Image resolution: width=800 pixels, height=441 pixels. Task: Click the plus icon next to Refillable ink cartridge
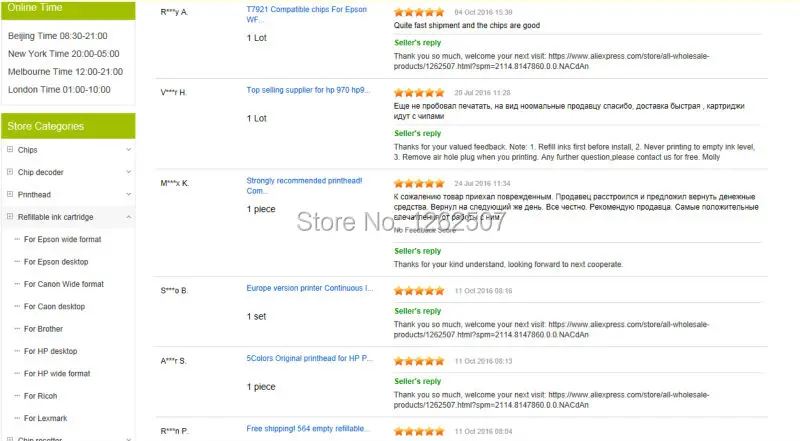click(x=10, y=217)
